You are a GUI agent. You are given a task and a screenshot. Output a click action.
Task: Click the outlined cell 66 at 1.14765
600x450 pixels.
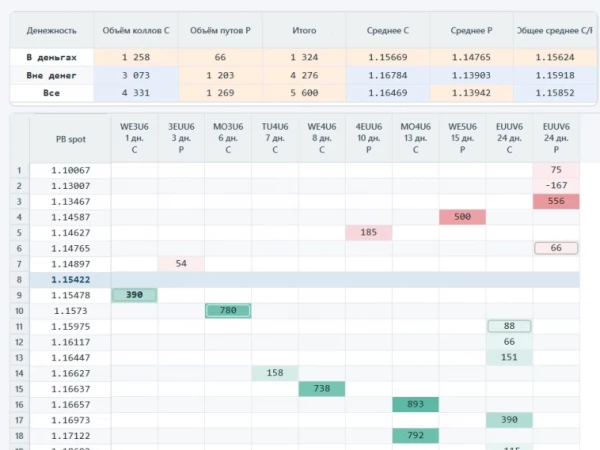(556, 248)
